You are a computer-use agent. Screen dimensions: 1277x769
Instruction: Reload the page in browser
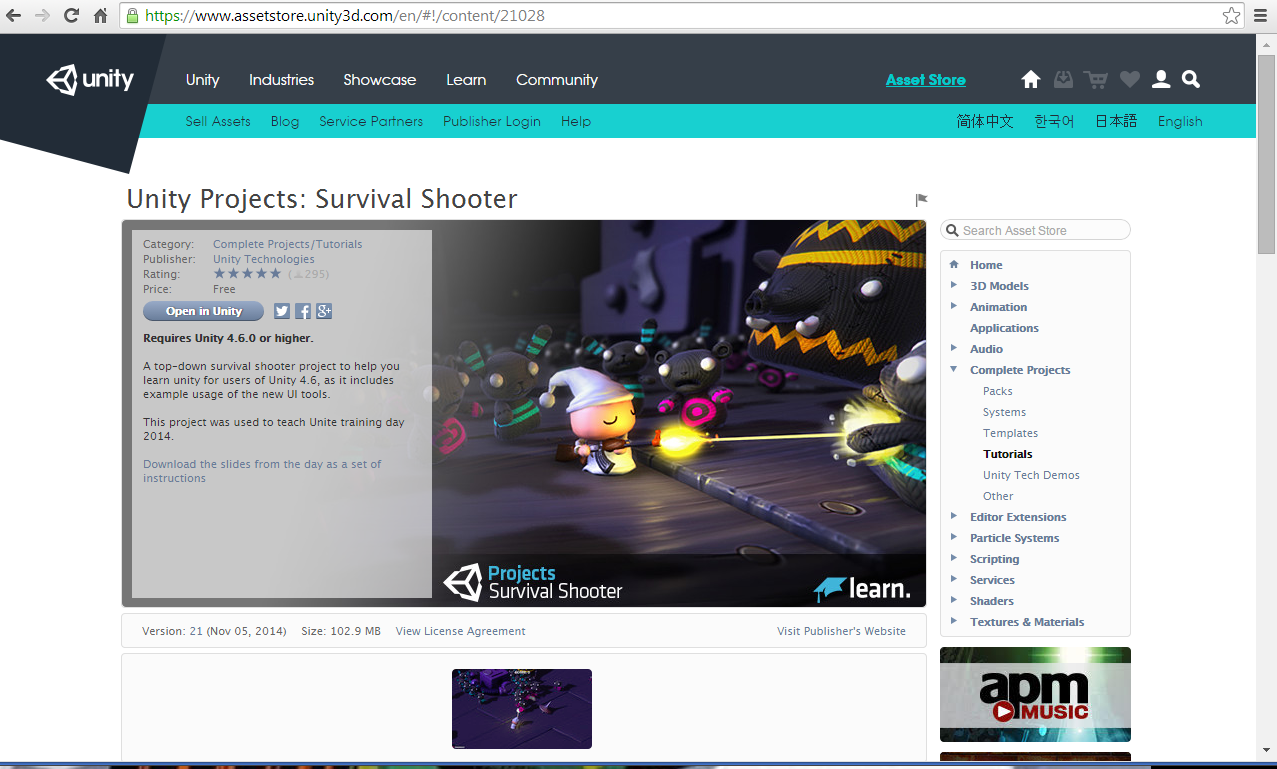point(71,16)
